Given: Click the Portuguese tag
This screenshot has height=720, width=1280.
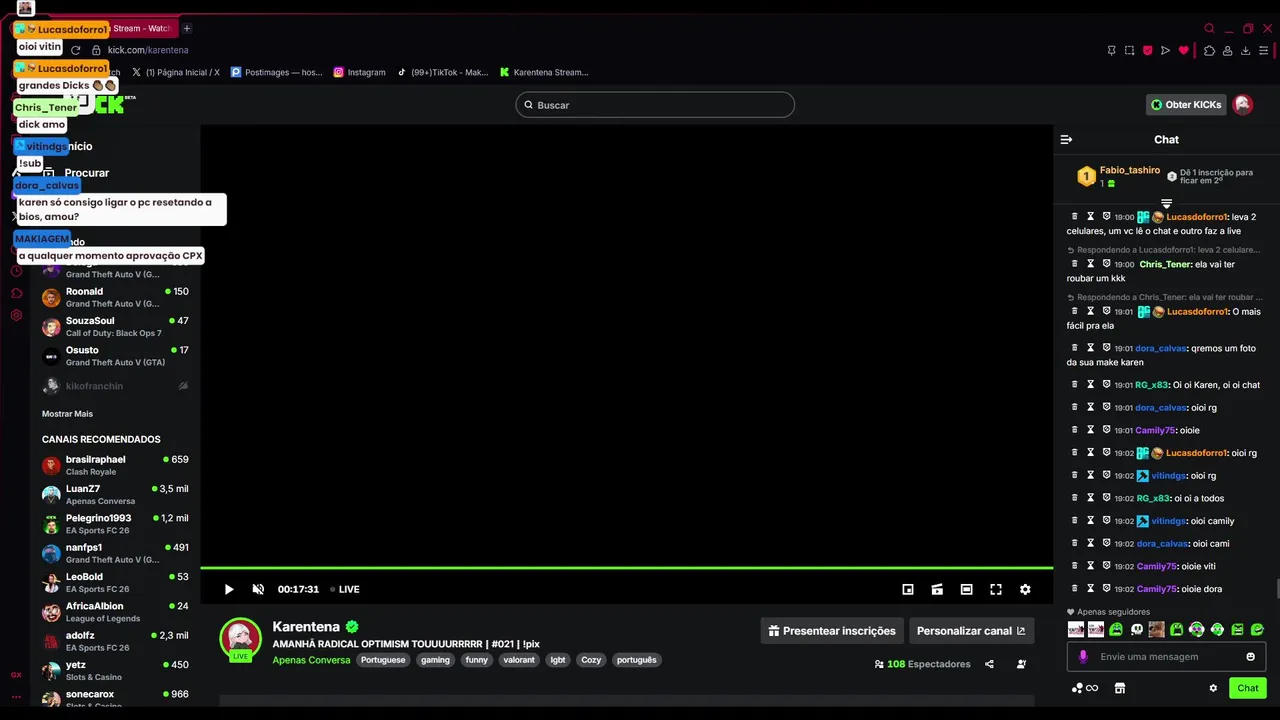Looking at the screenshot, I should pyautogui.click(x=383, y=660).
